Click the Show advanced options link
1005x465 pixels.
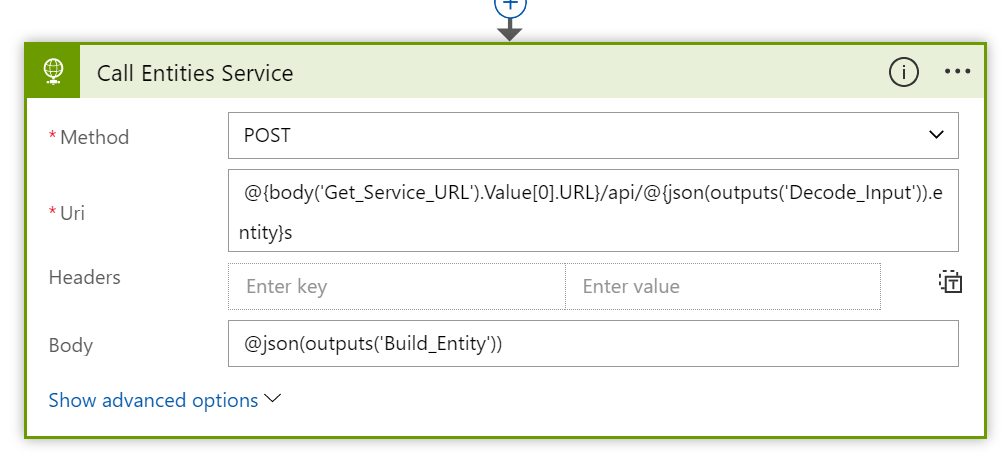tap(153, 400)
